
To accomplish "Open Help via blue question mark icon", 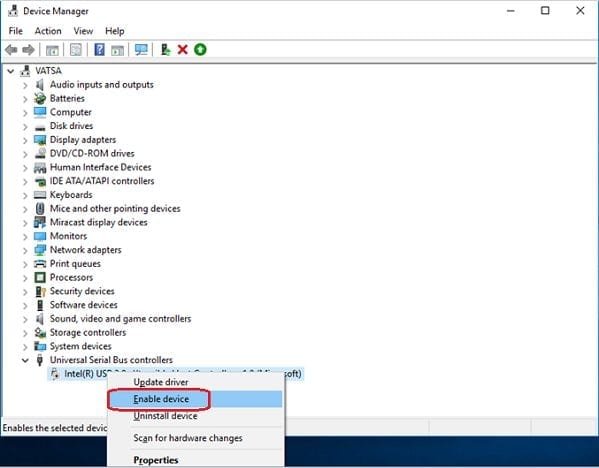I will tap(99, 50).
